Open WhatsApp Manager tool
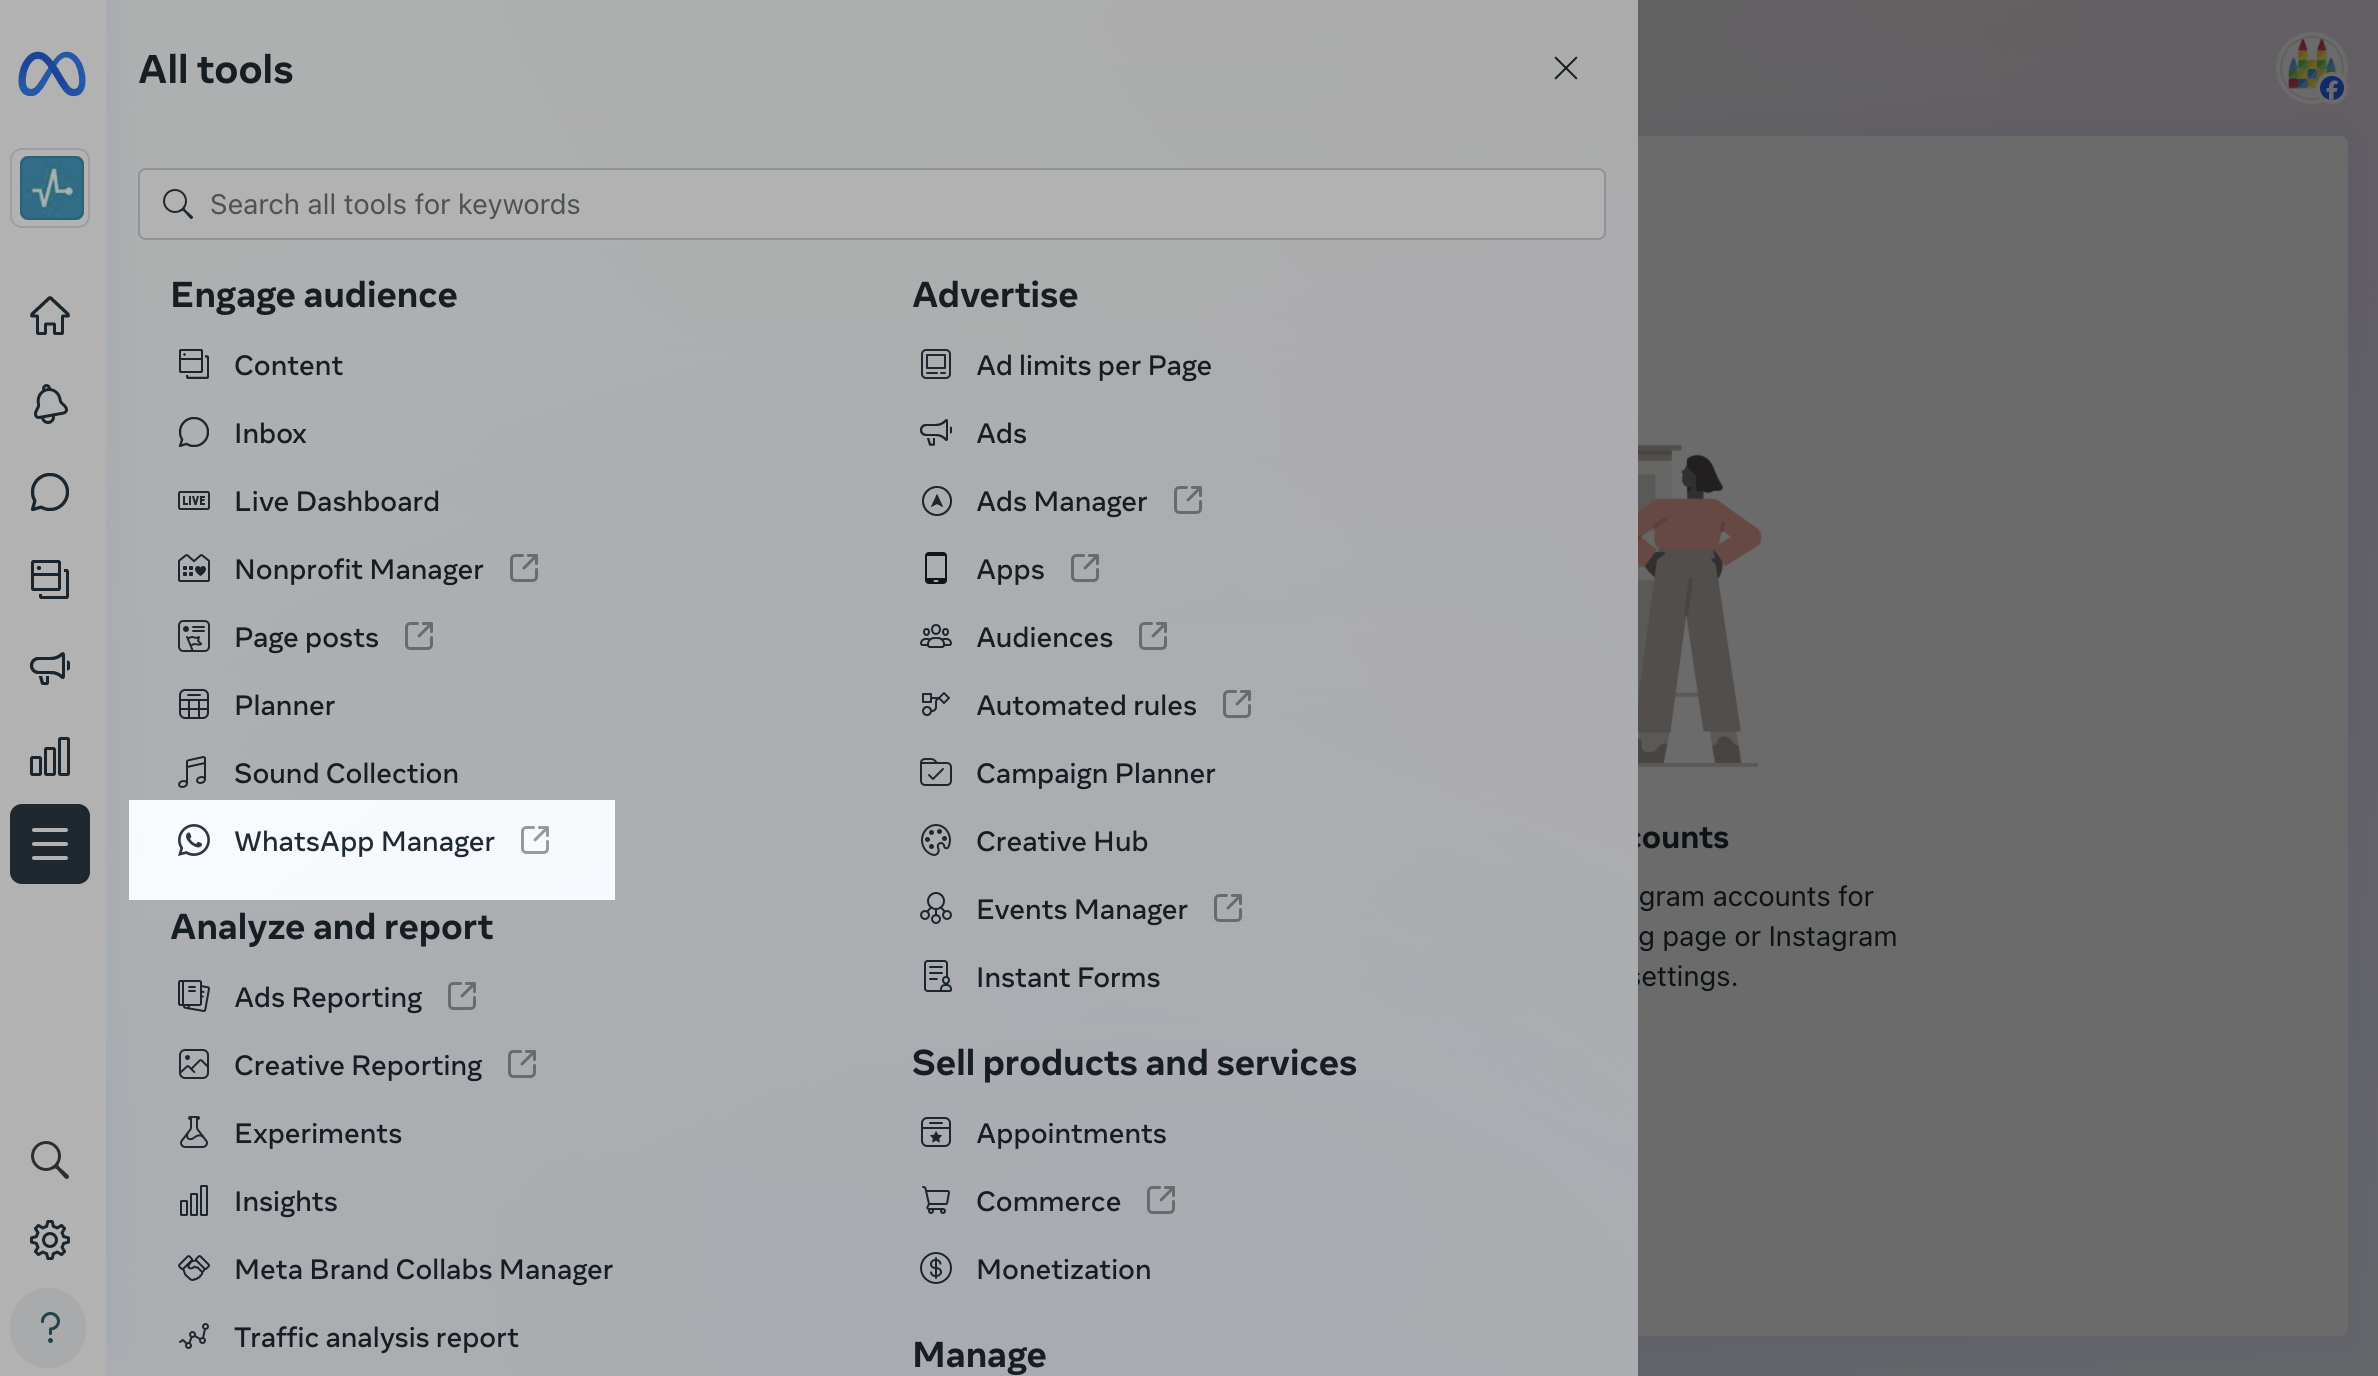 tap(364, 841)
